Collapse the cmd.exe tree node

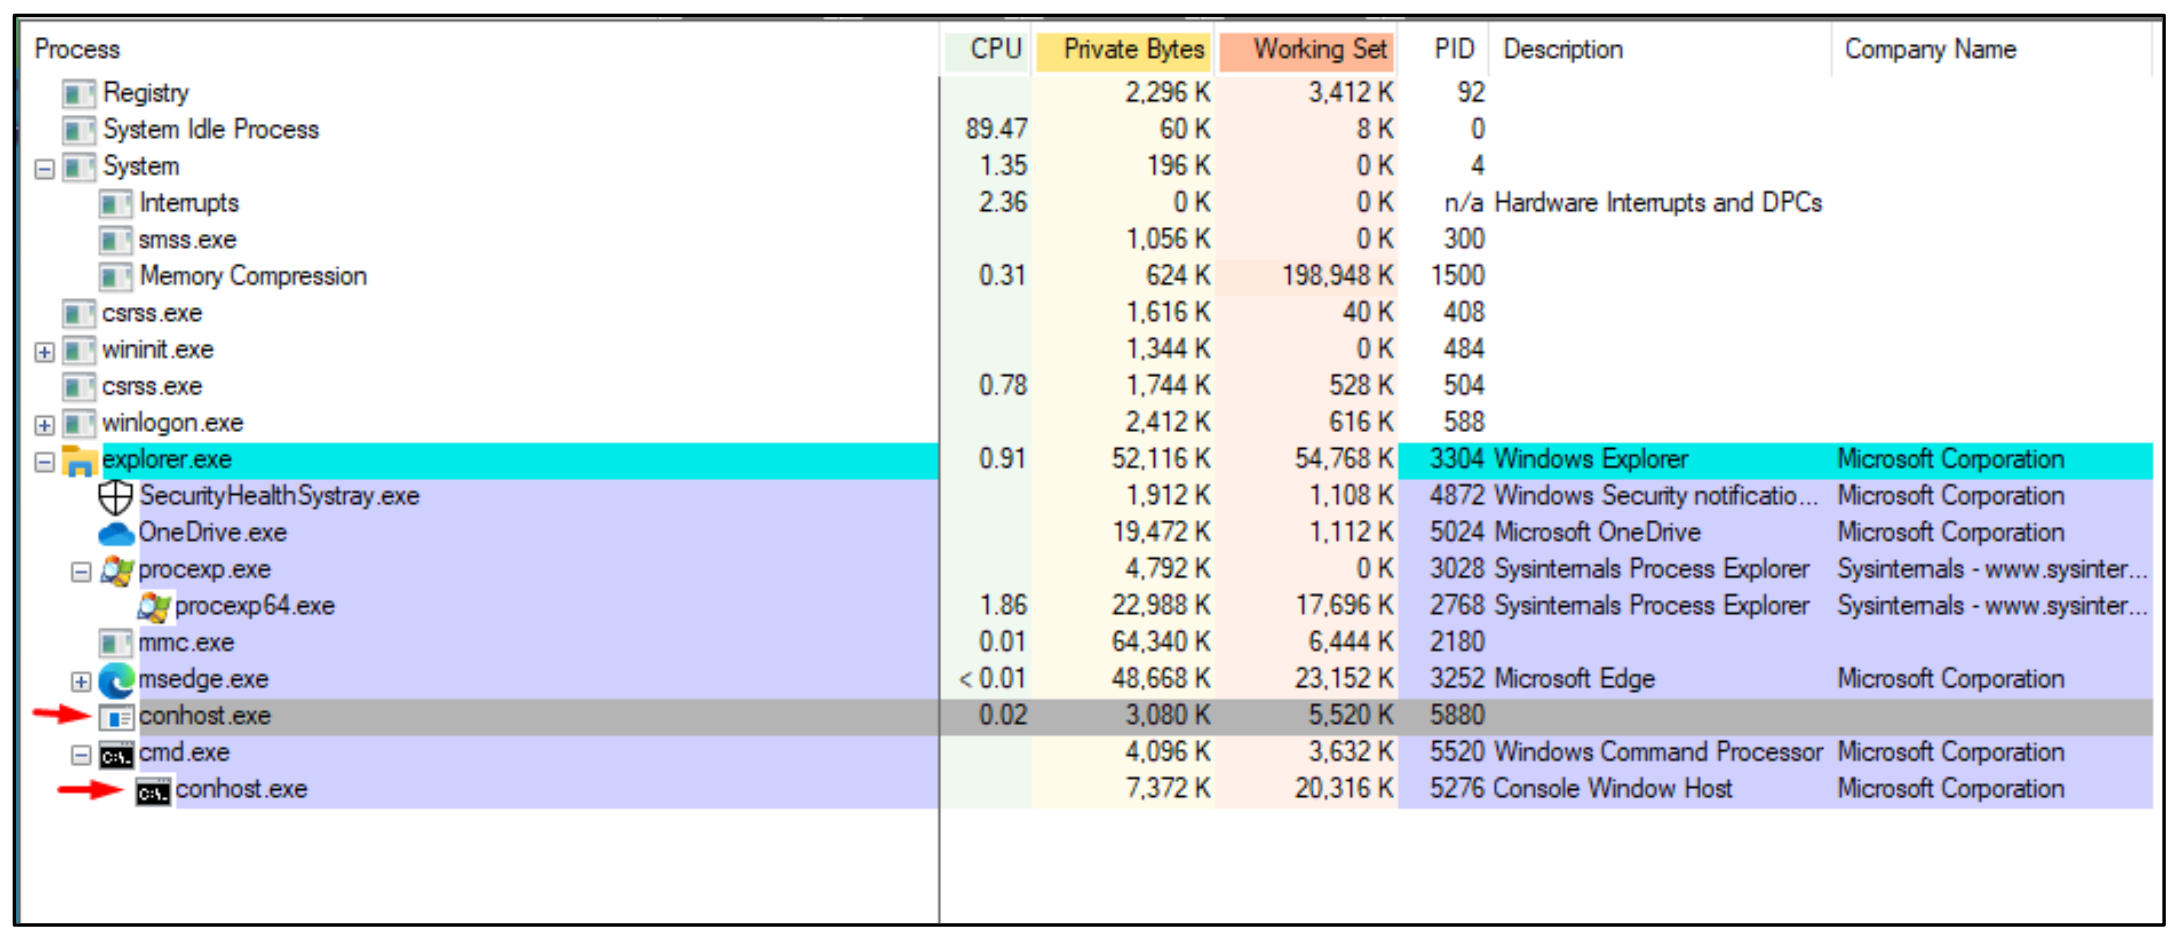tap(81, 755)
